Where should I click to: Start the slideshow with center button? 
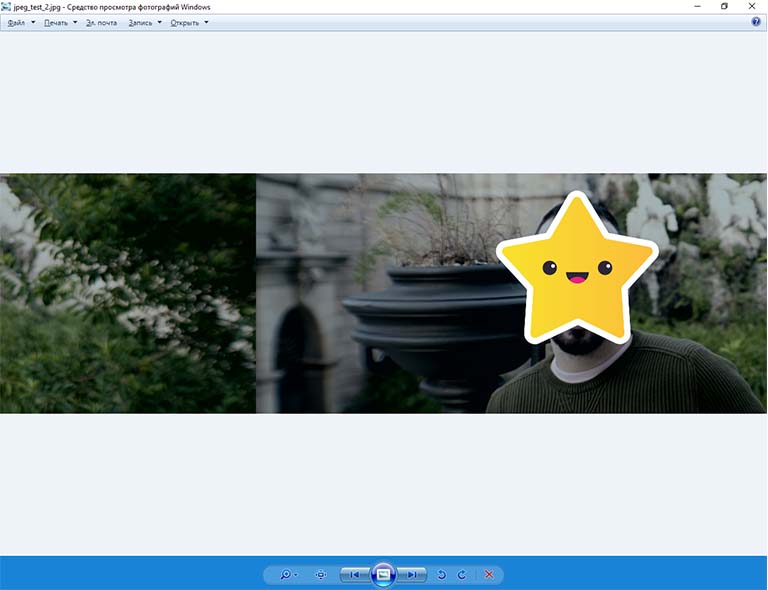(x=383, y=575)
